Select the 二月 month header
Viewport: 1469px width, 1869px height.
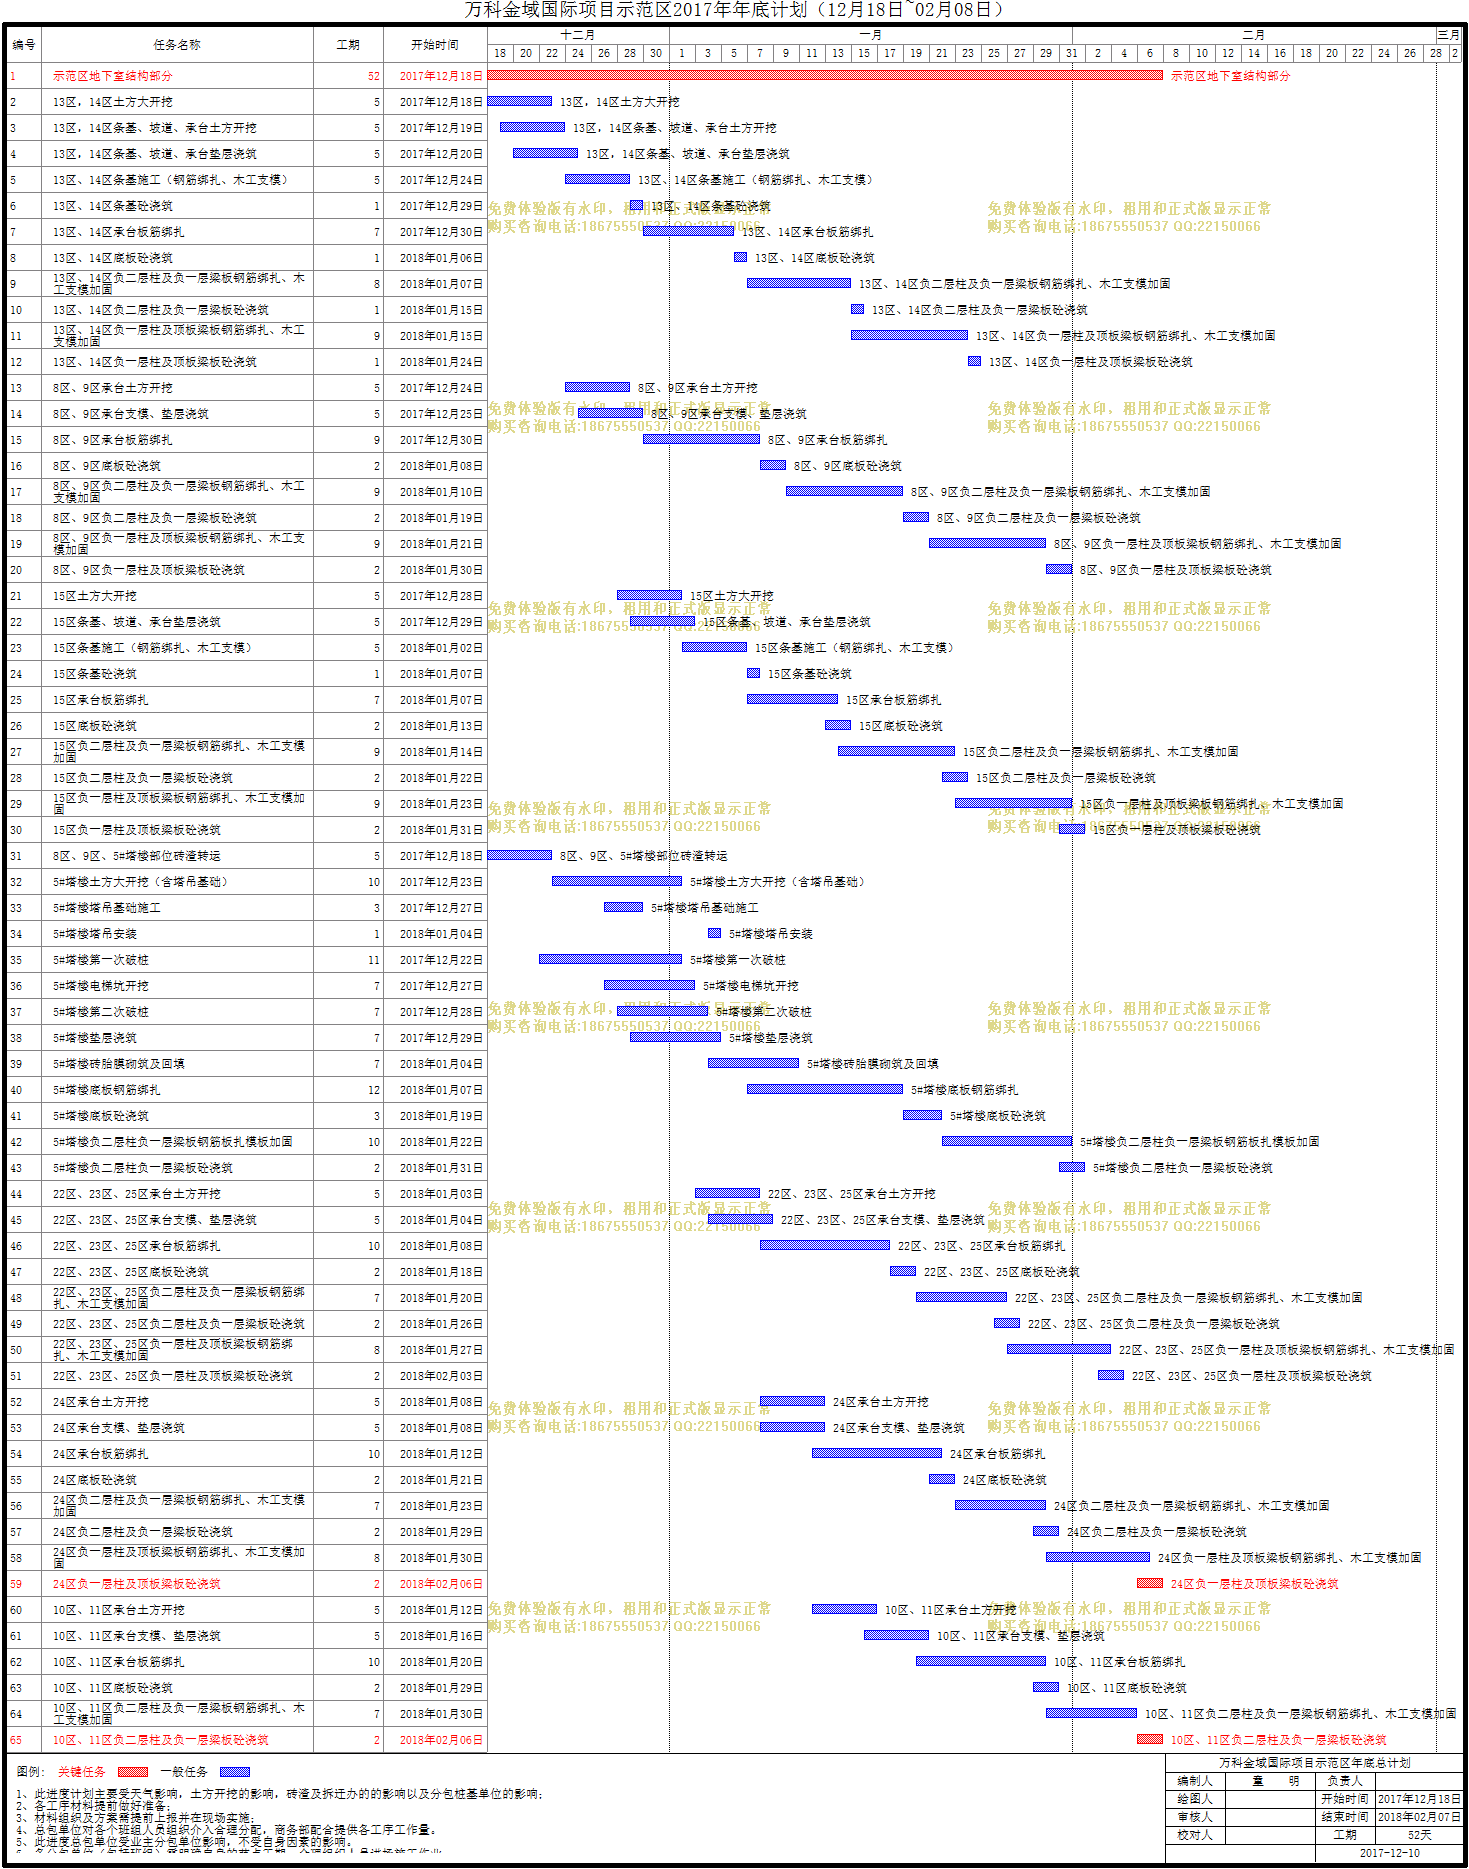(1254, 35)
